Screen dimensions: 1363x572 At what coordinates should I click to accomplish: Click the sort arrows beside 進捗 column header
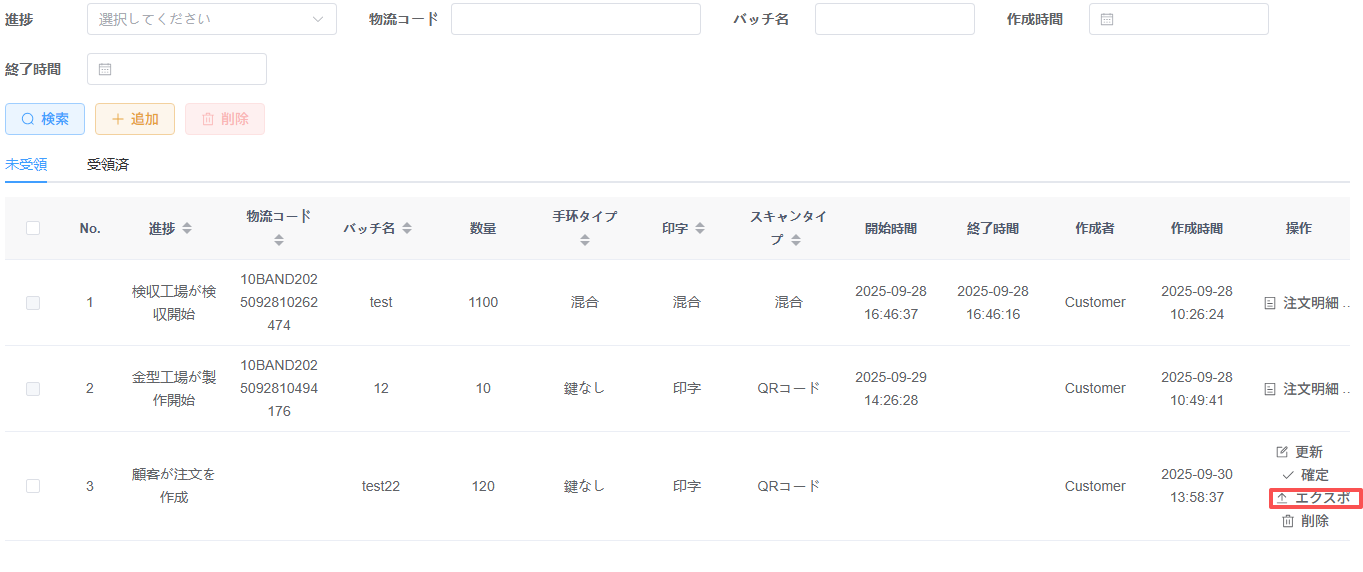coord(187,229)
